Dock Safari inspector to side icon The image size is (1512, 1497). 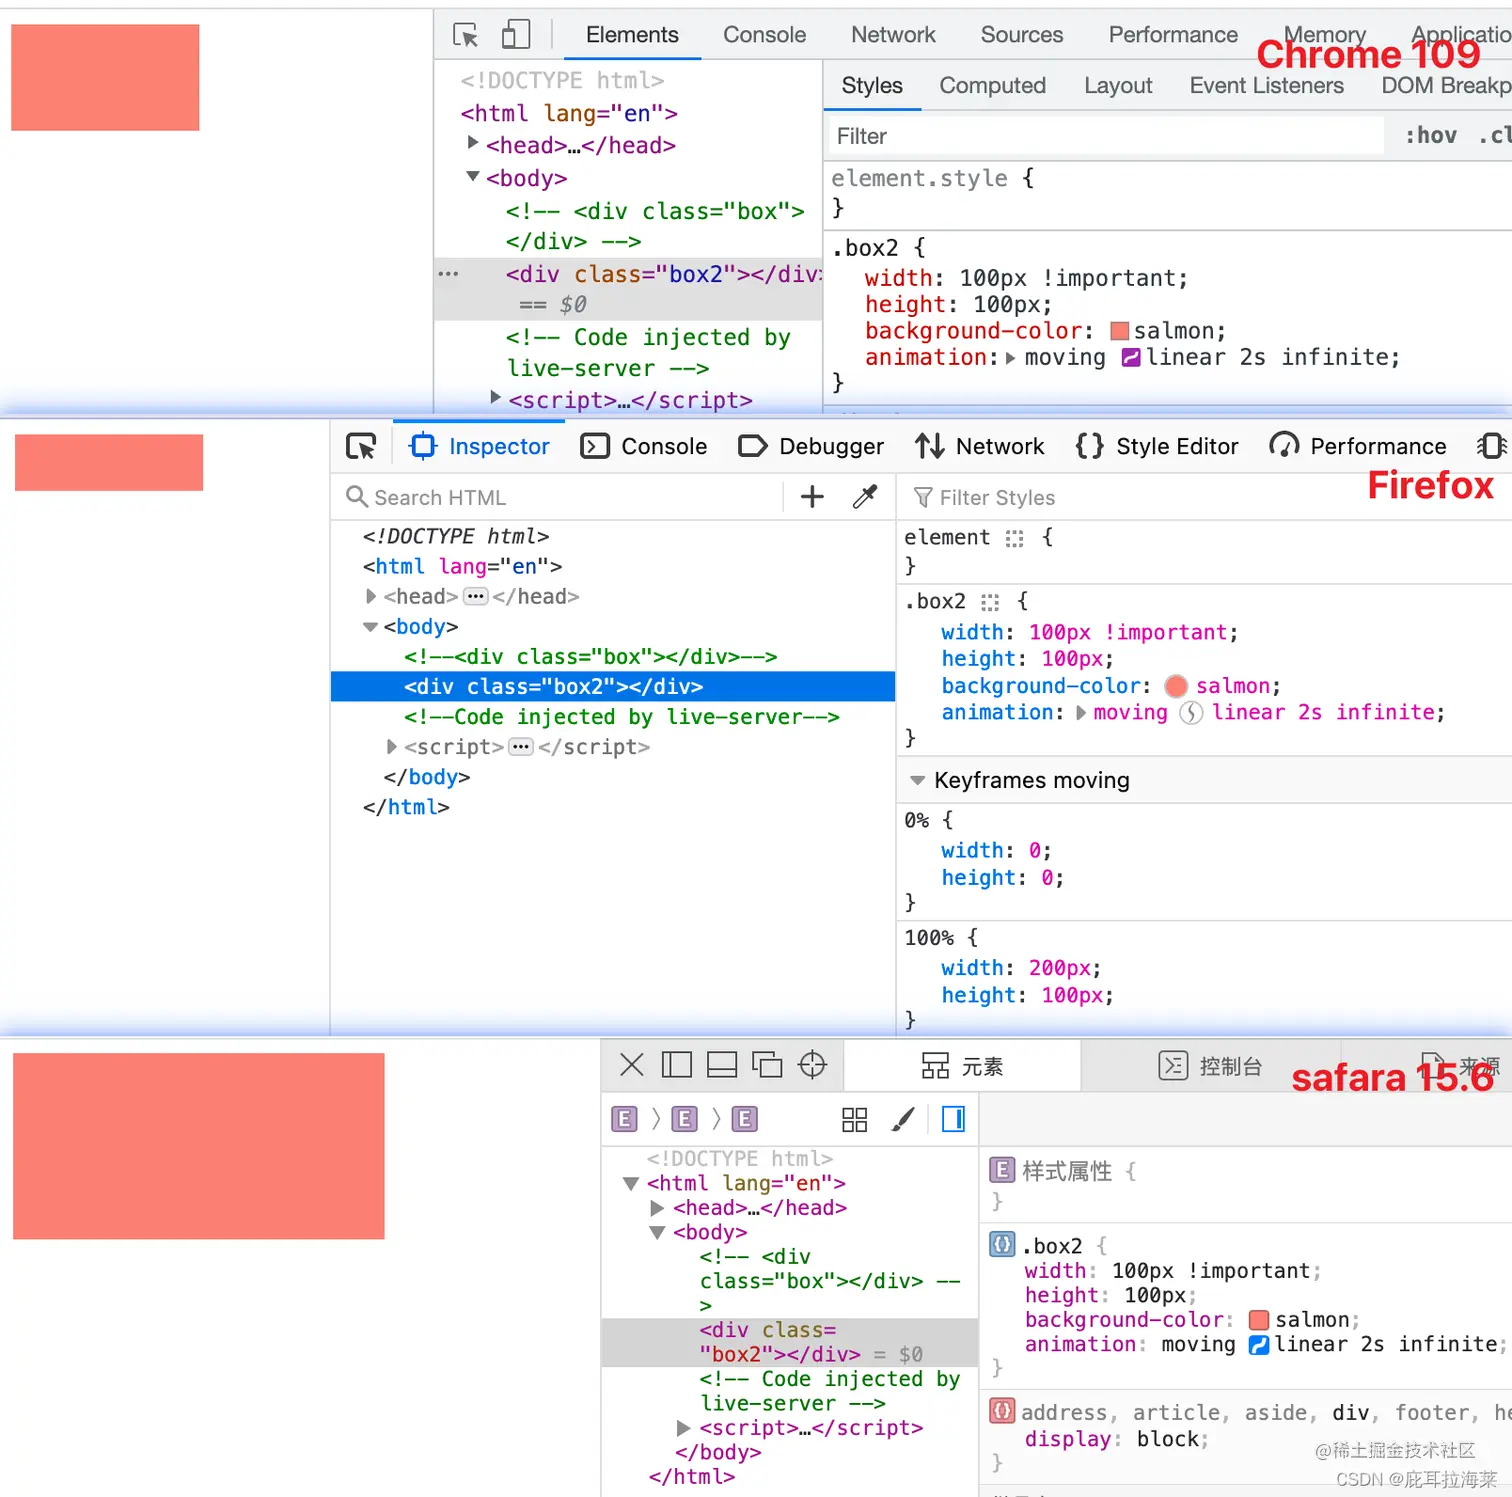tap(677, 1065)
